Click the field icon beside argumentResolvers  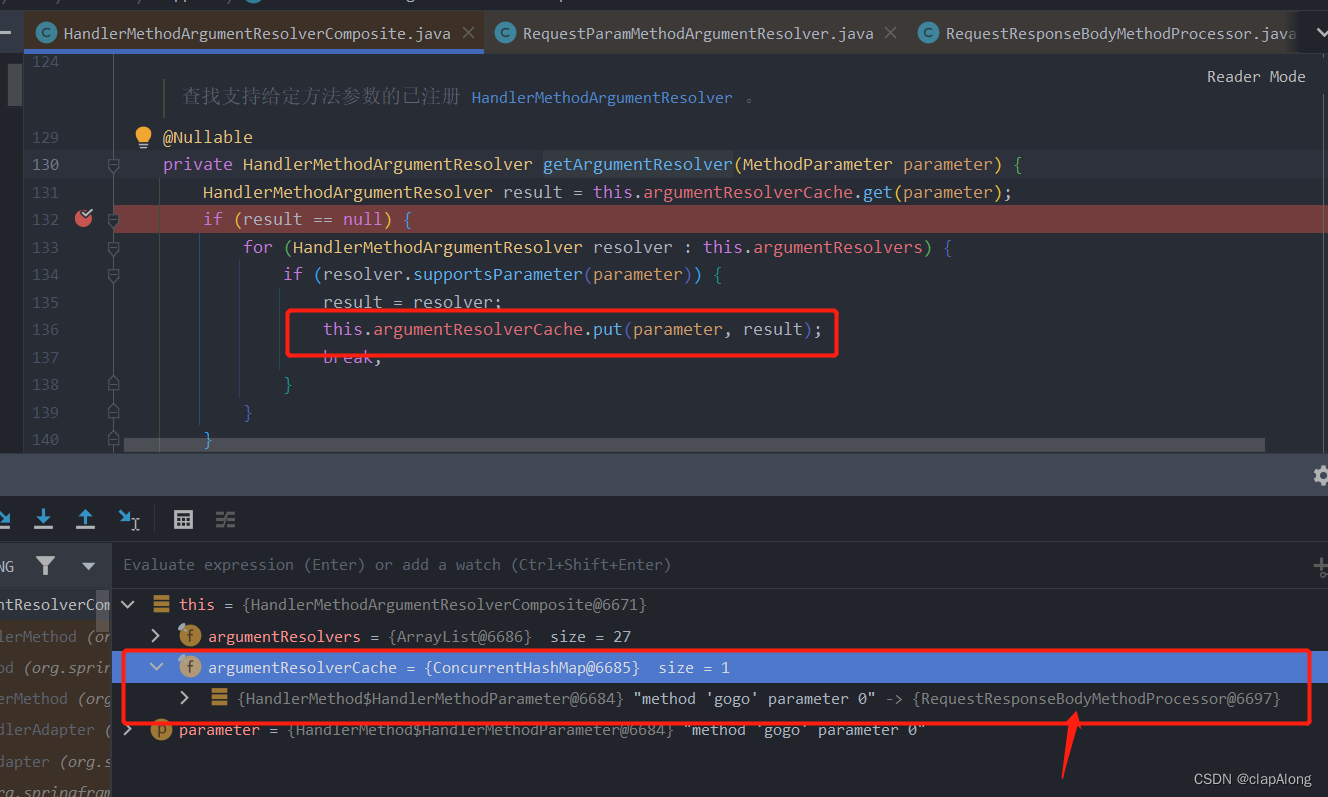click(x=188, y=635)
